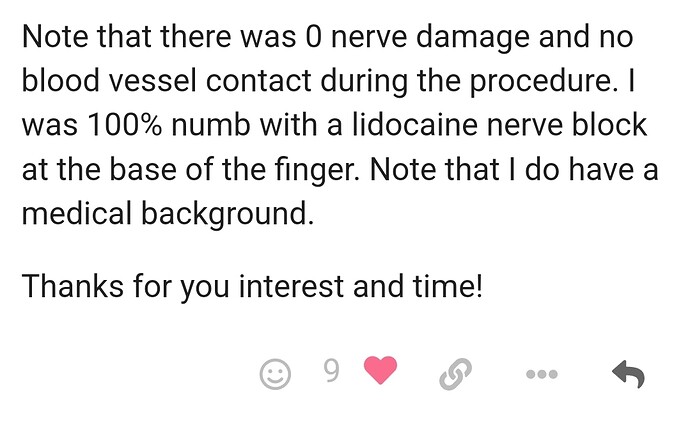
Task: Click the word 'time!' at the end
Action: (x=448, y=286)
